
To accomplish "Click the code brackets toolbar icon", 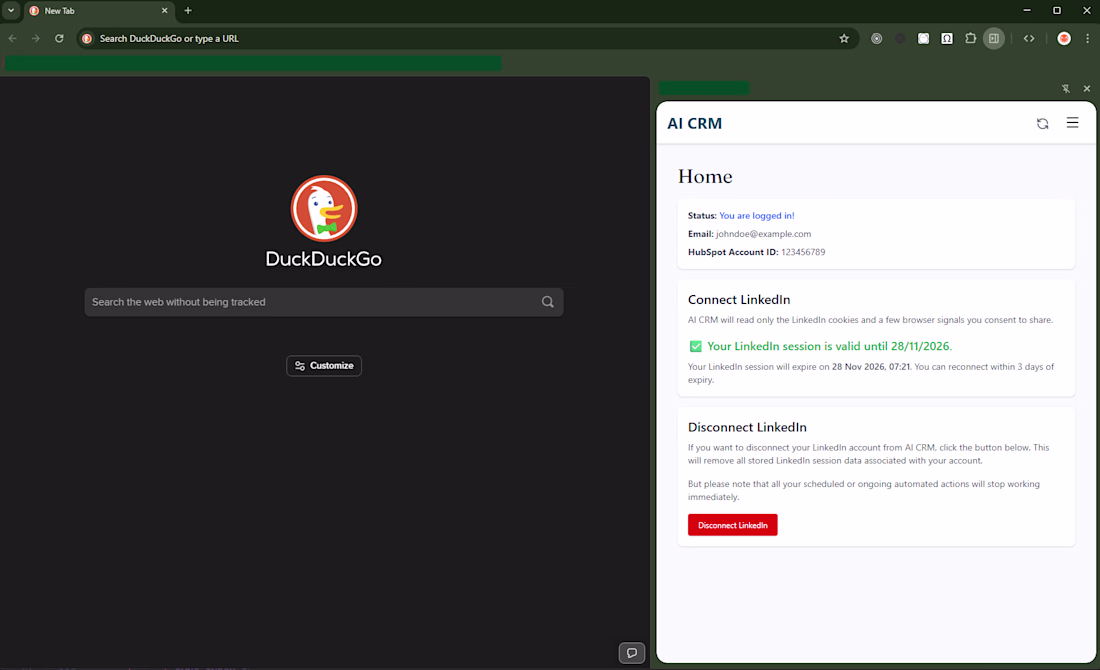I will (x=1028, y=39).
